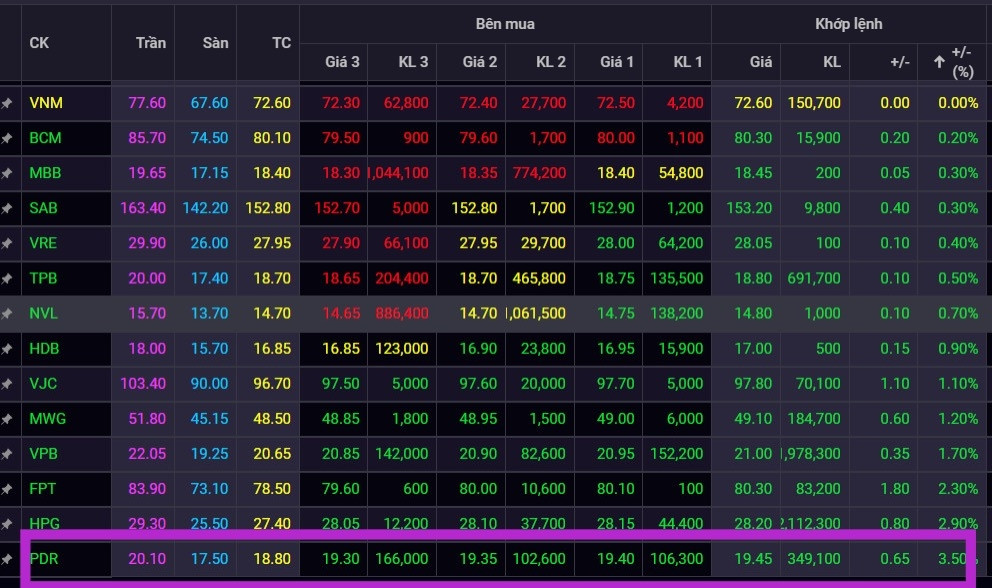Sort by the Trần ceiling price header
992x588 pixels.
coord(151,43)
